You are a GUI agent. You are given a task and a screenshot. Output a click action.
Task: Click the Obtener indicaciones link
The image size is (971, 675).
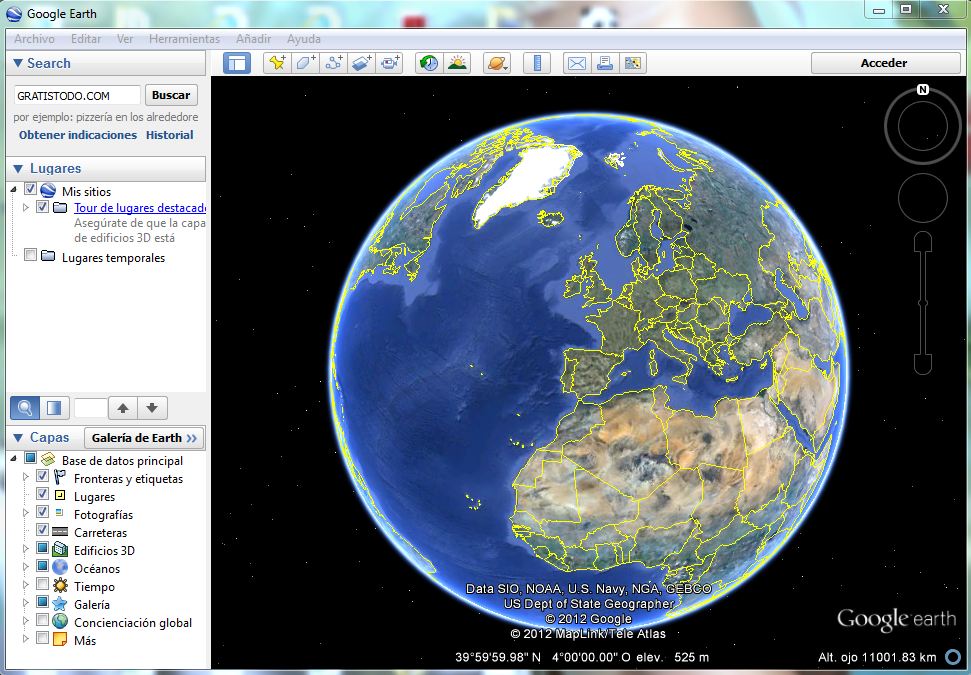(78, 135)
